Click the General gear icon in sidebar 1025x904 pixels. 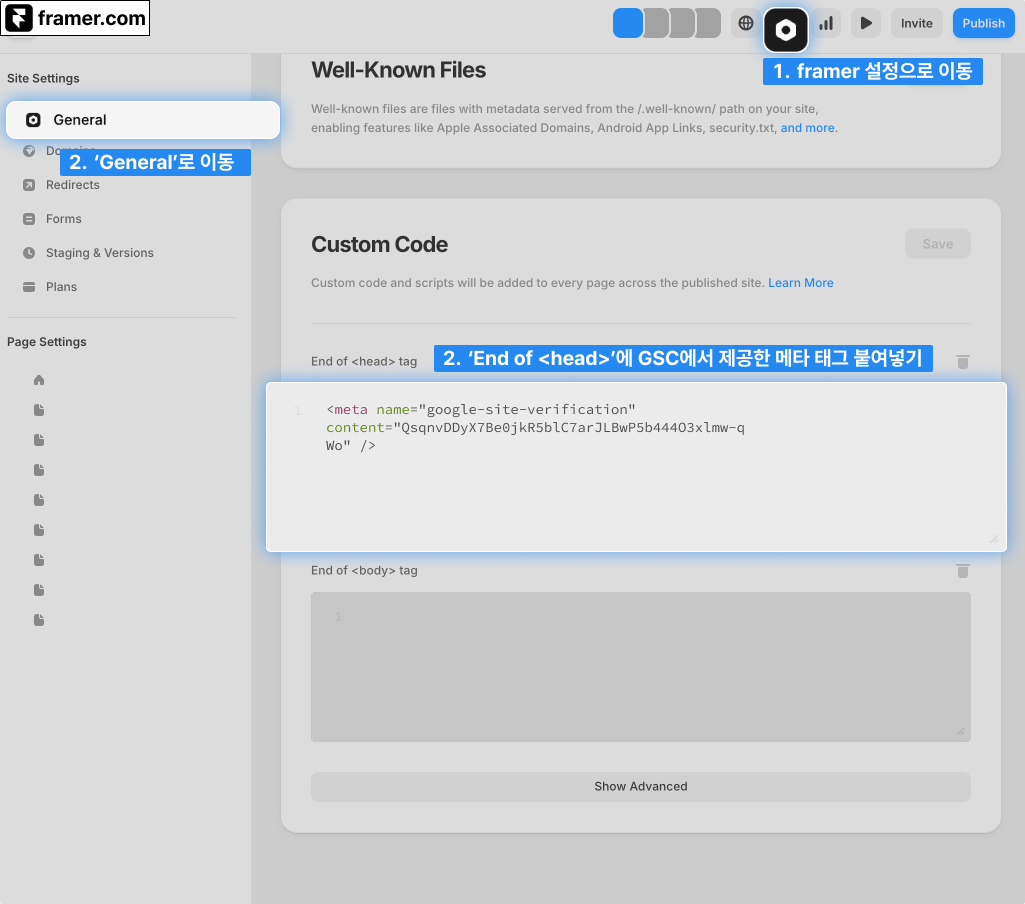click(33, 120)
